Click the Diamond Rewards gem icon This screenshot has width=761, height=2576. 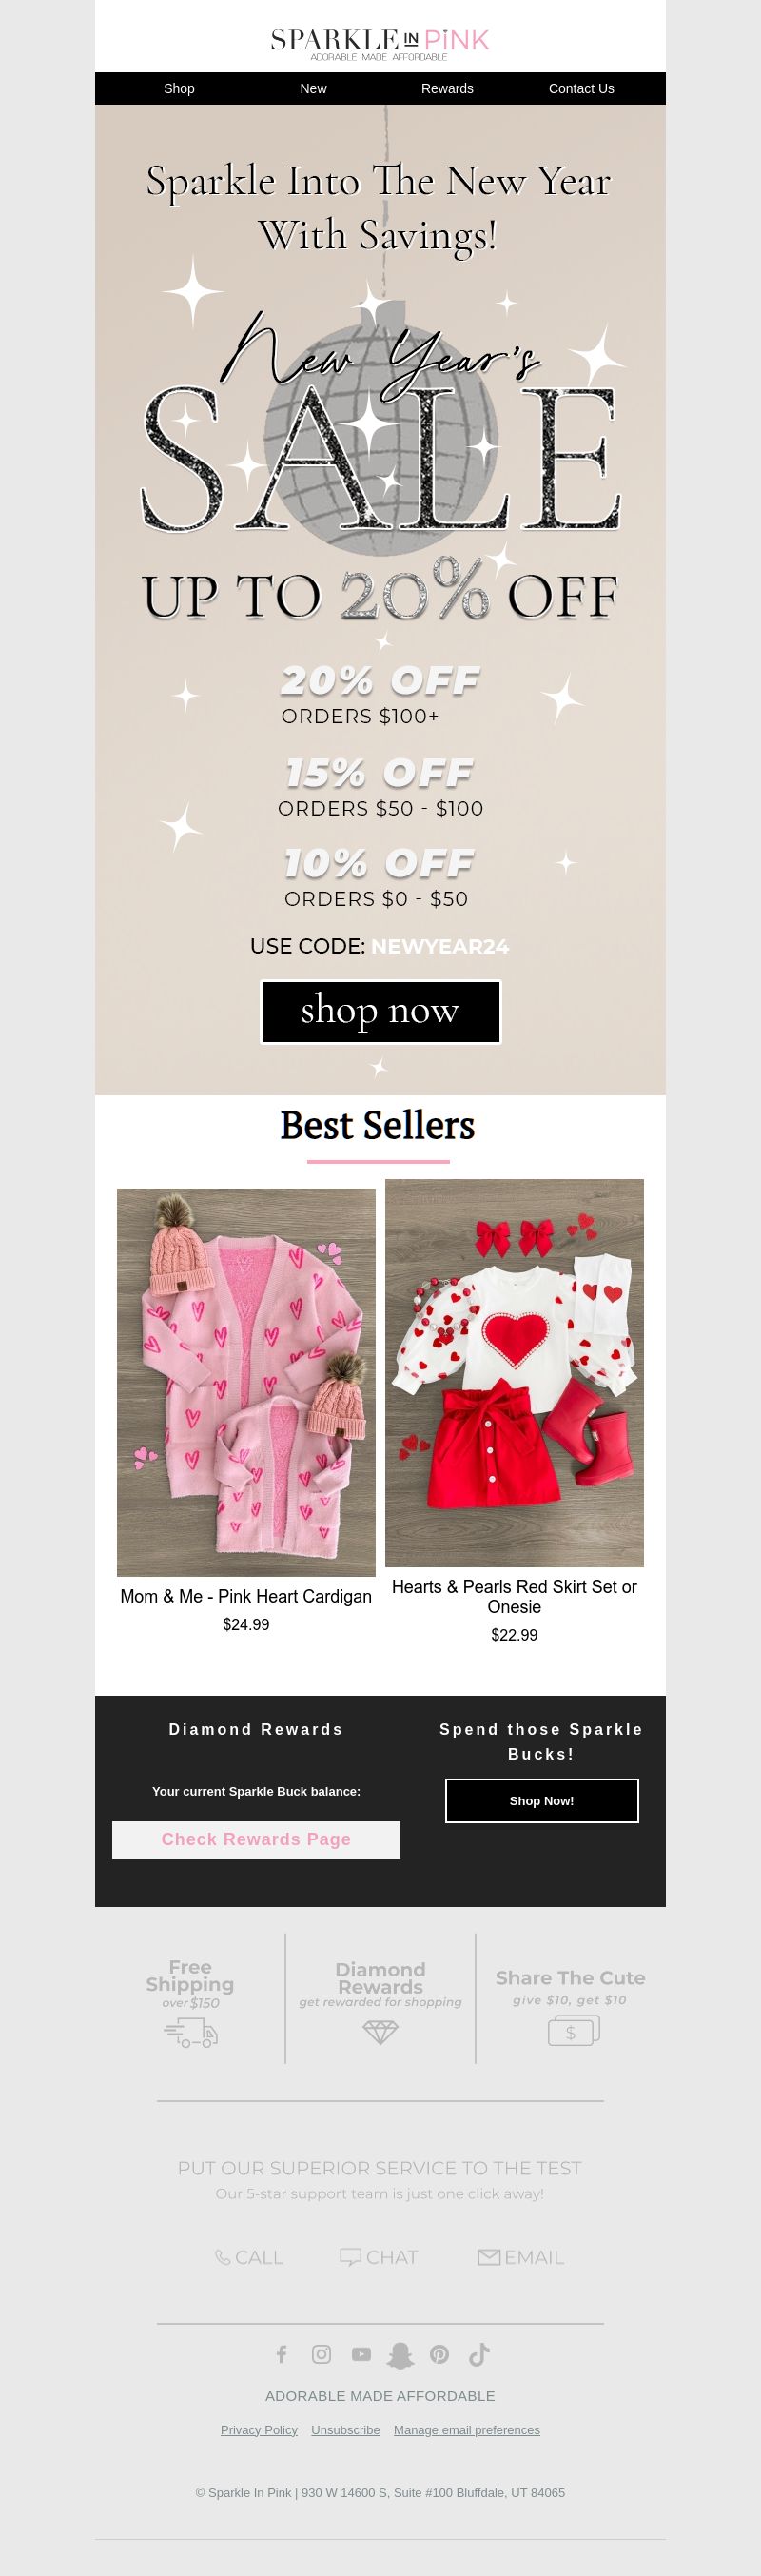(x=380, y=2031)
